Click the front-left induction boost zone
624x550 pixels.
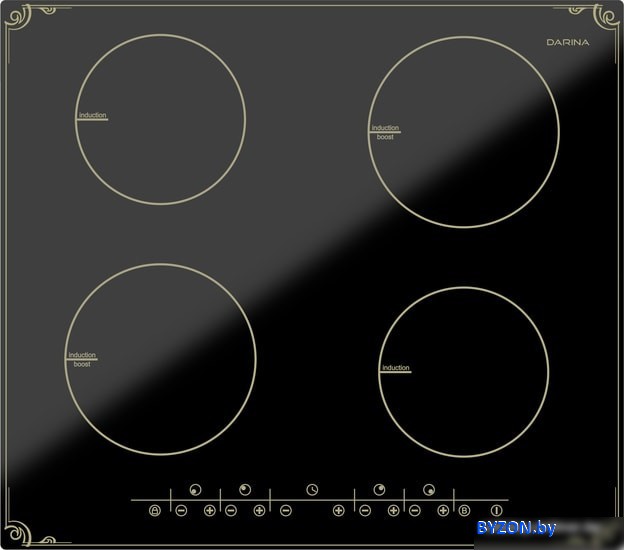coord(160,359)
